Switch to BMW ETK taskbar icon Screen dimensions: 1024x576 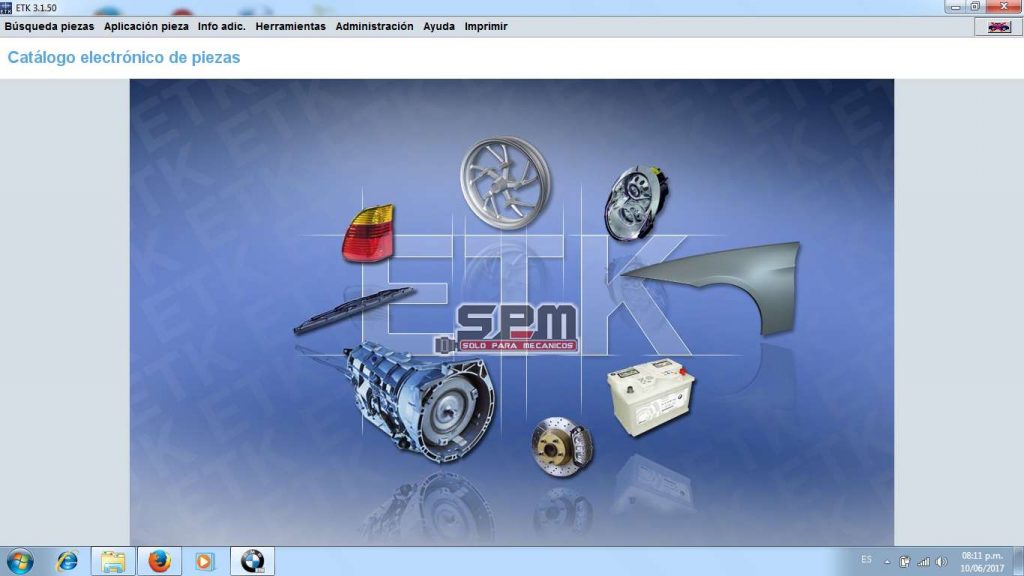(253, 562)
